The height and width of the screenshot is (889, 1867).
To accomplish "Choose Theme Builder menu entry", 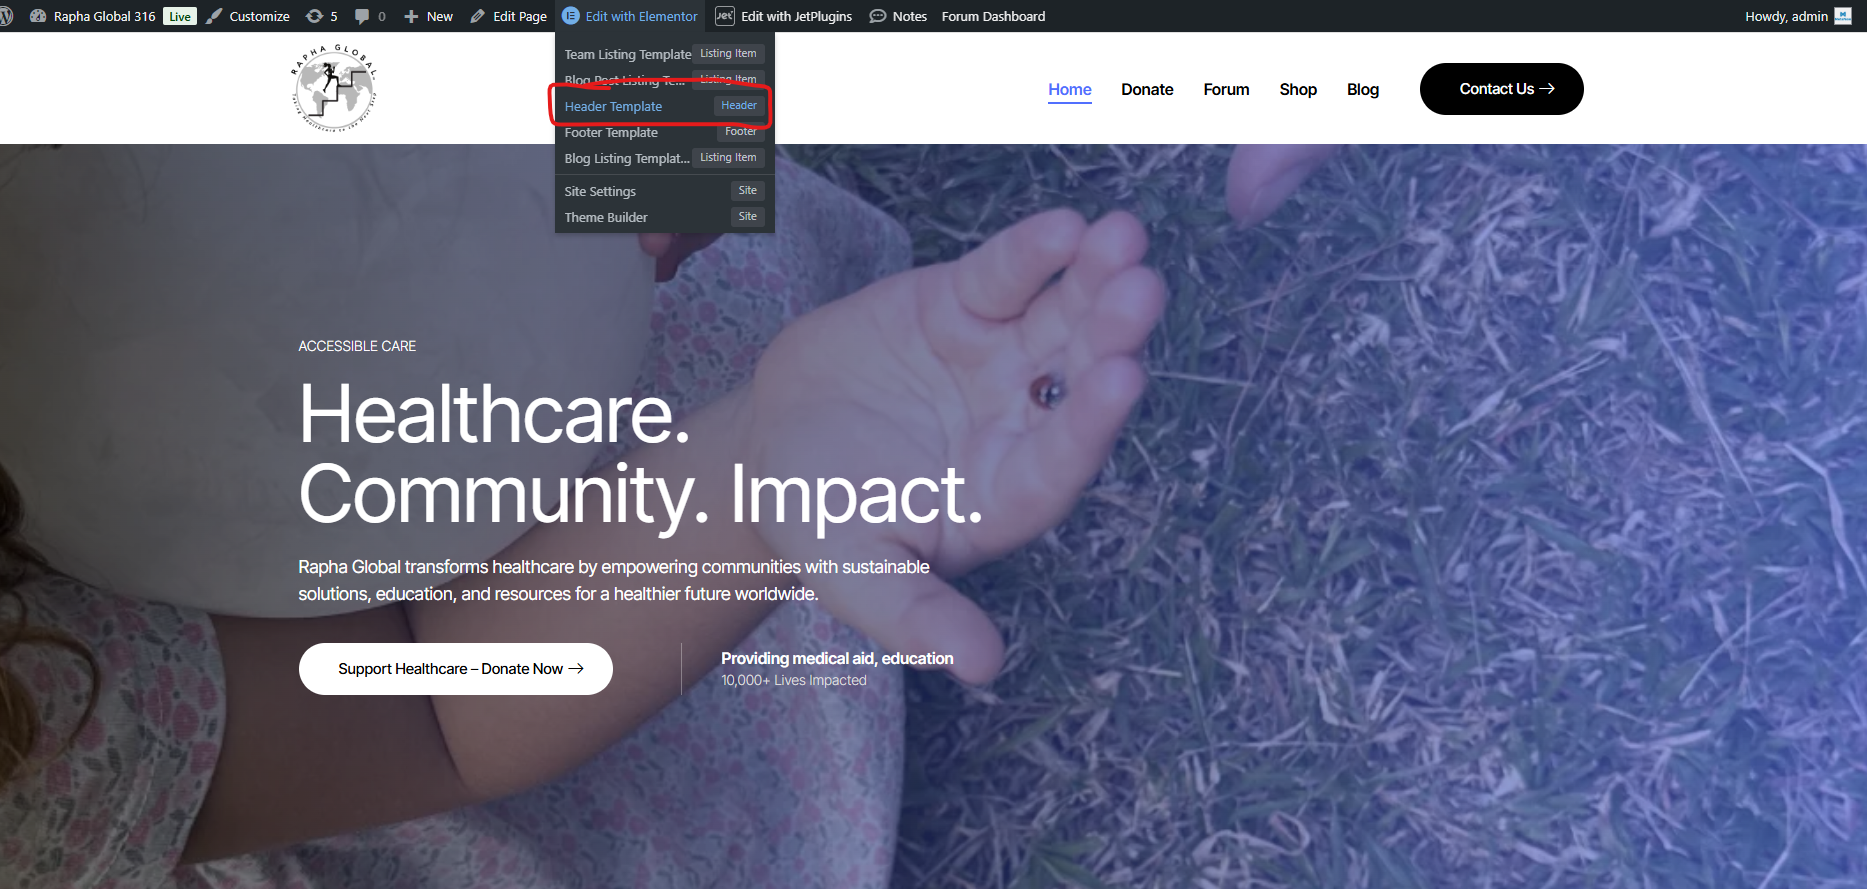I will point(606,217).
